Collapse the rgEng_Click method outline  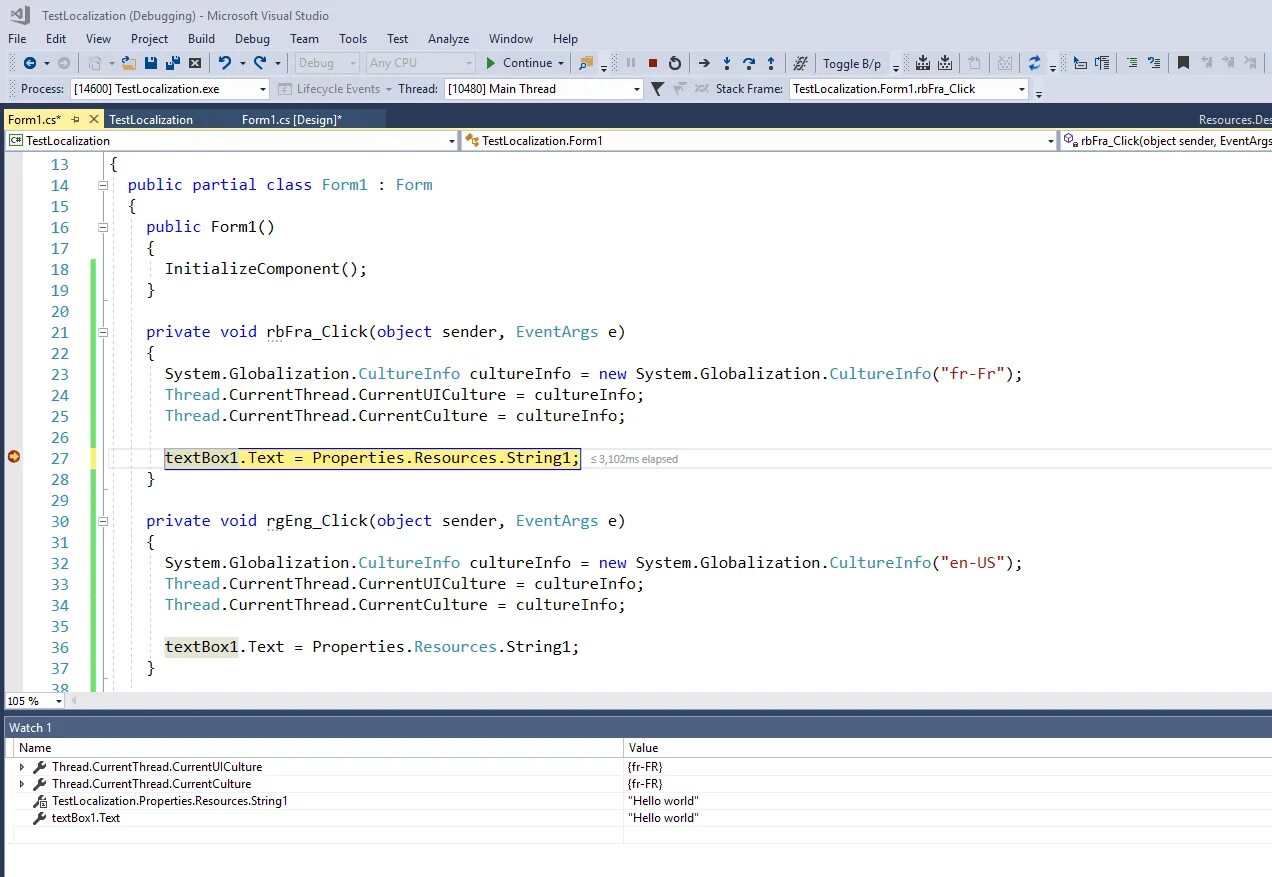tap(103, 521)
